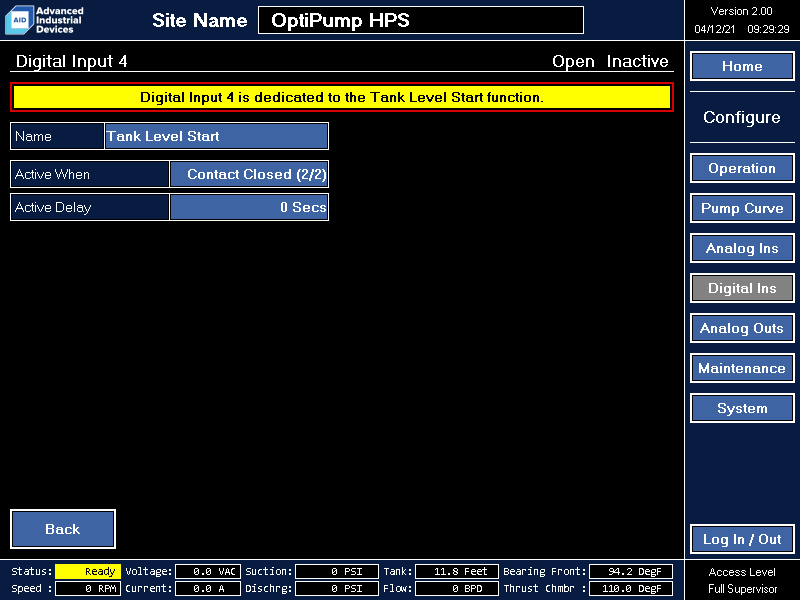Switch to Analog Ins configuration

[742, 248]
